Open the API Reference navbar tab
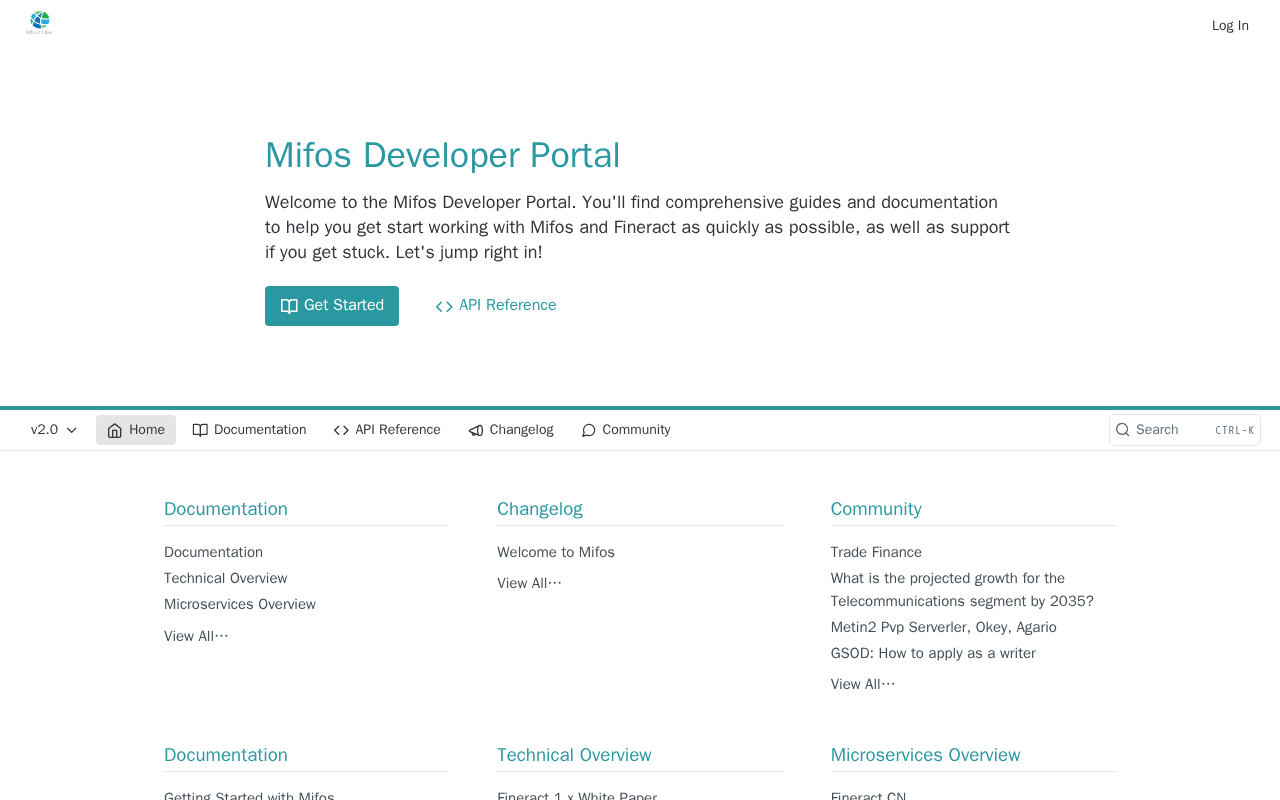The width and height of the screenshot is (1280, 800). coord(387,430)
